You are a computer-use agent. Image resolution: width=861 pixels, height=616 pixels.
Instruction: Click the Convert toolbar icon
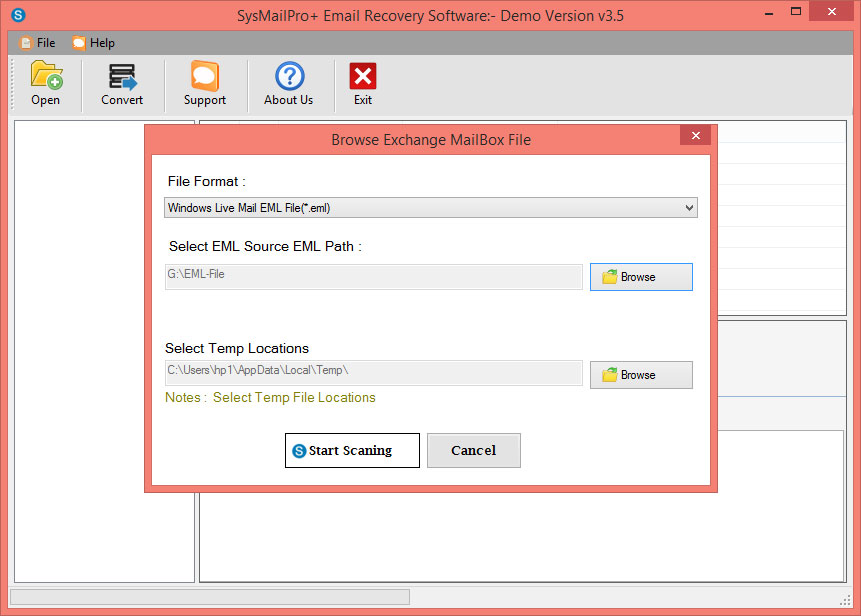point(122,76)
